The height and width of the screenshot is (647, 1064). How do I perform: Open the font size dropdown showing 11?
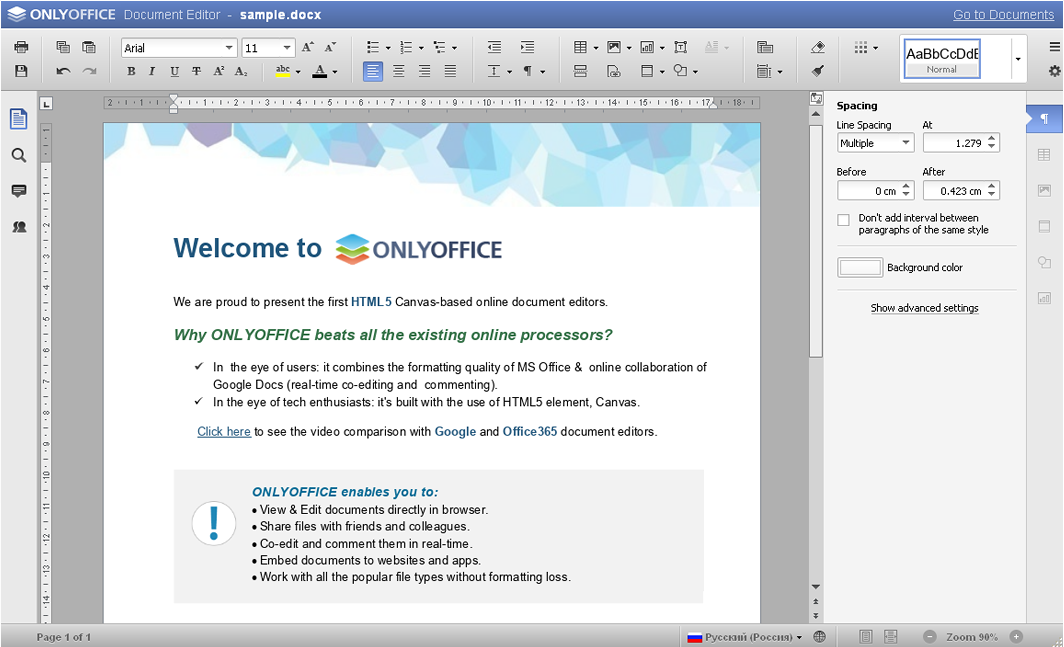(287, 48)
